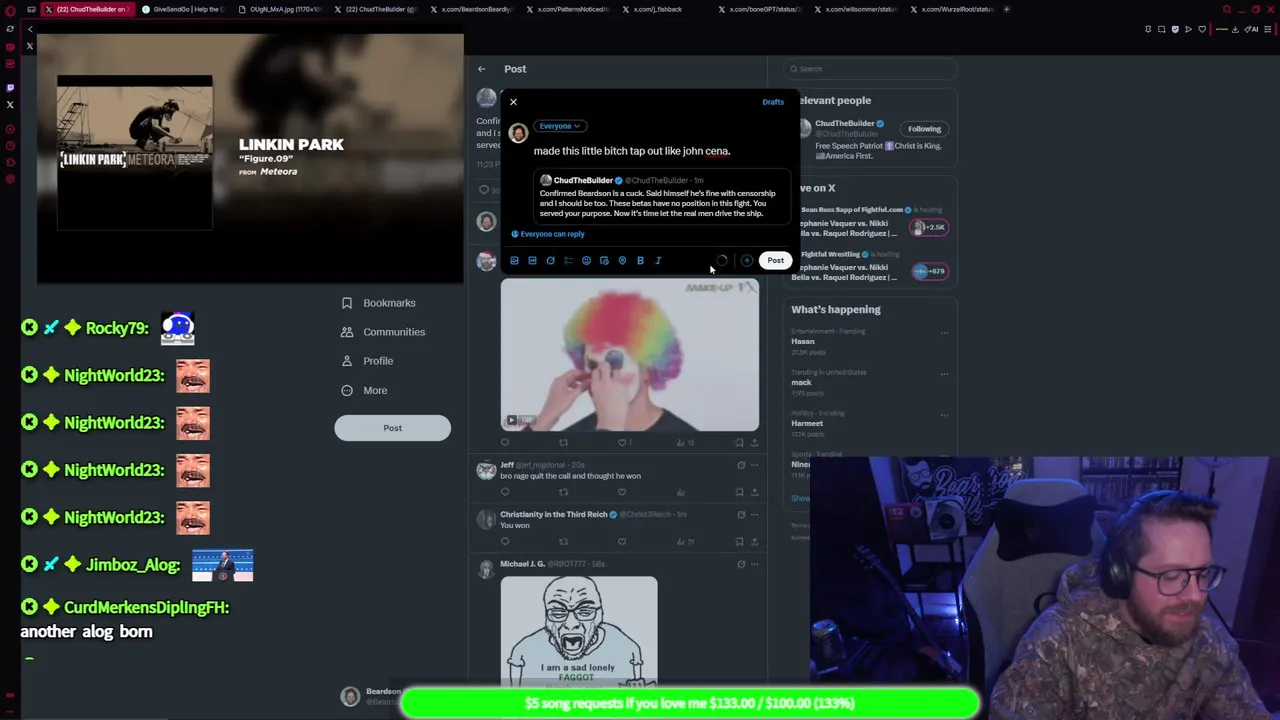1280x720 pixels.
Task: Open the quoted ChudTheBuilder post
Action: point(660,197)
